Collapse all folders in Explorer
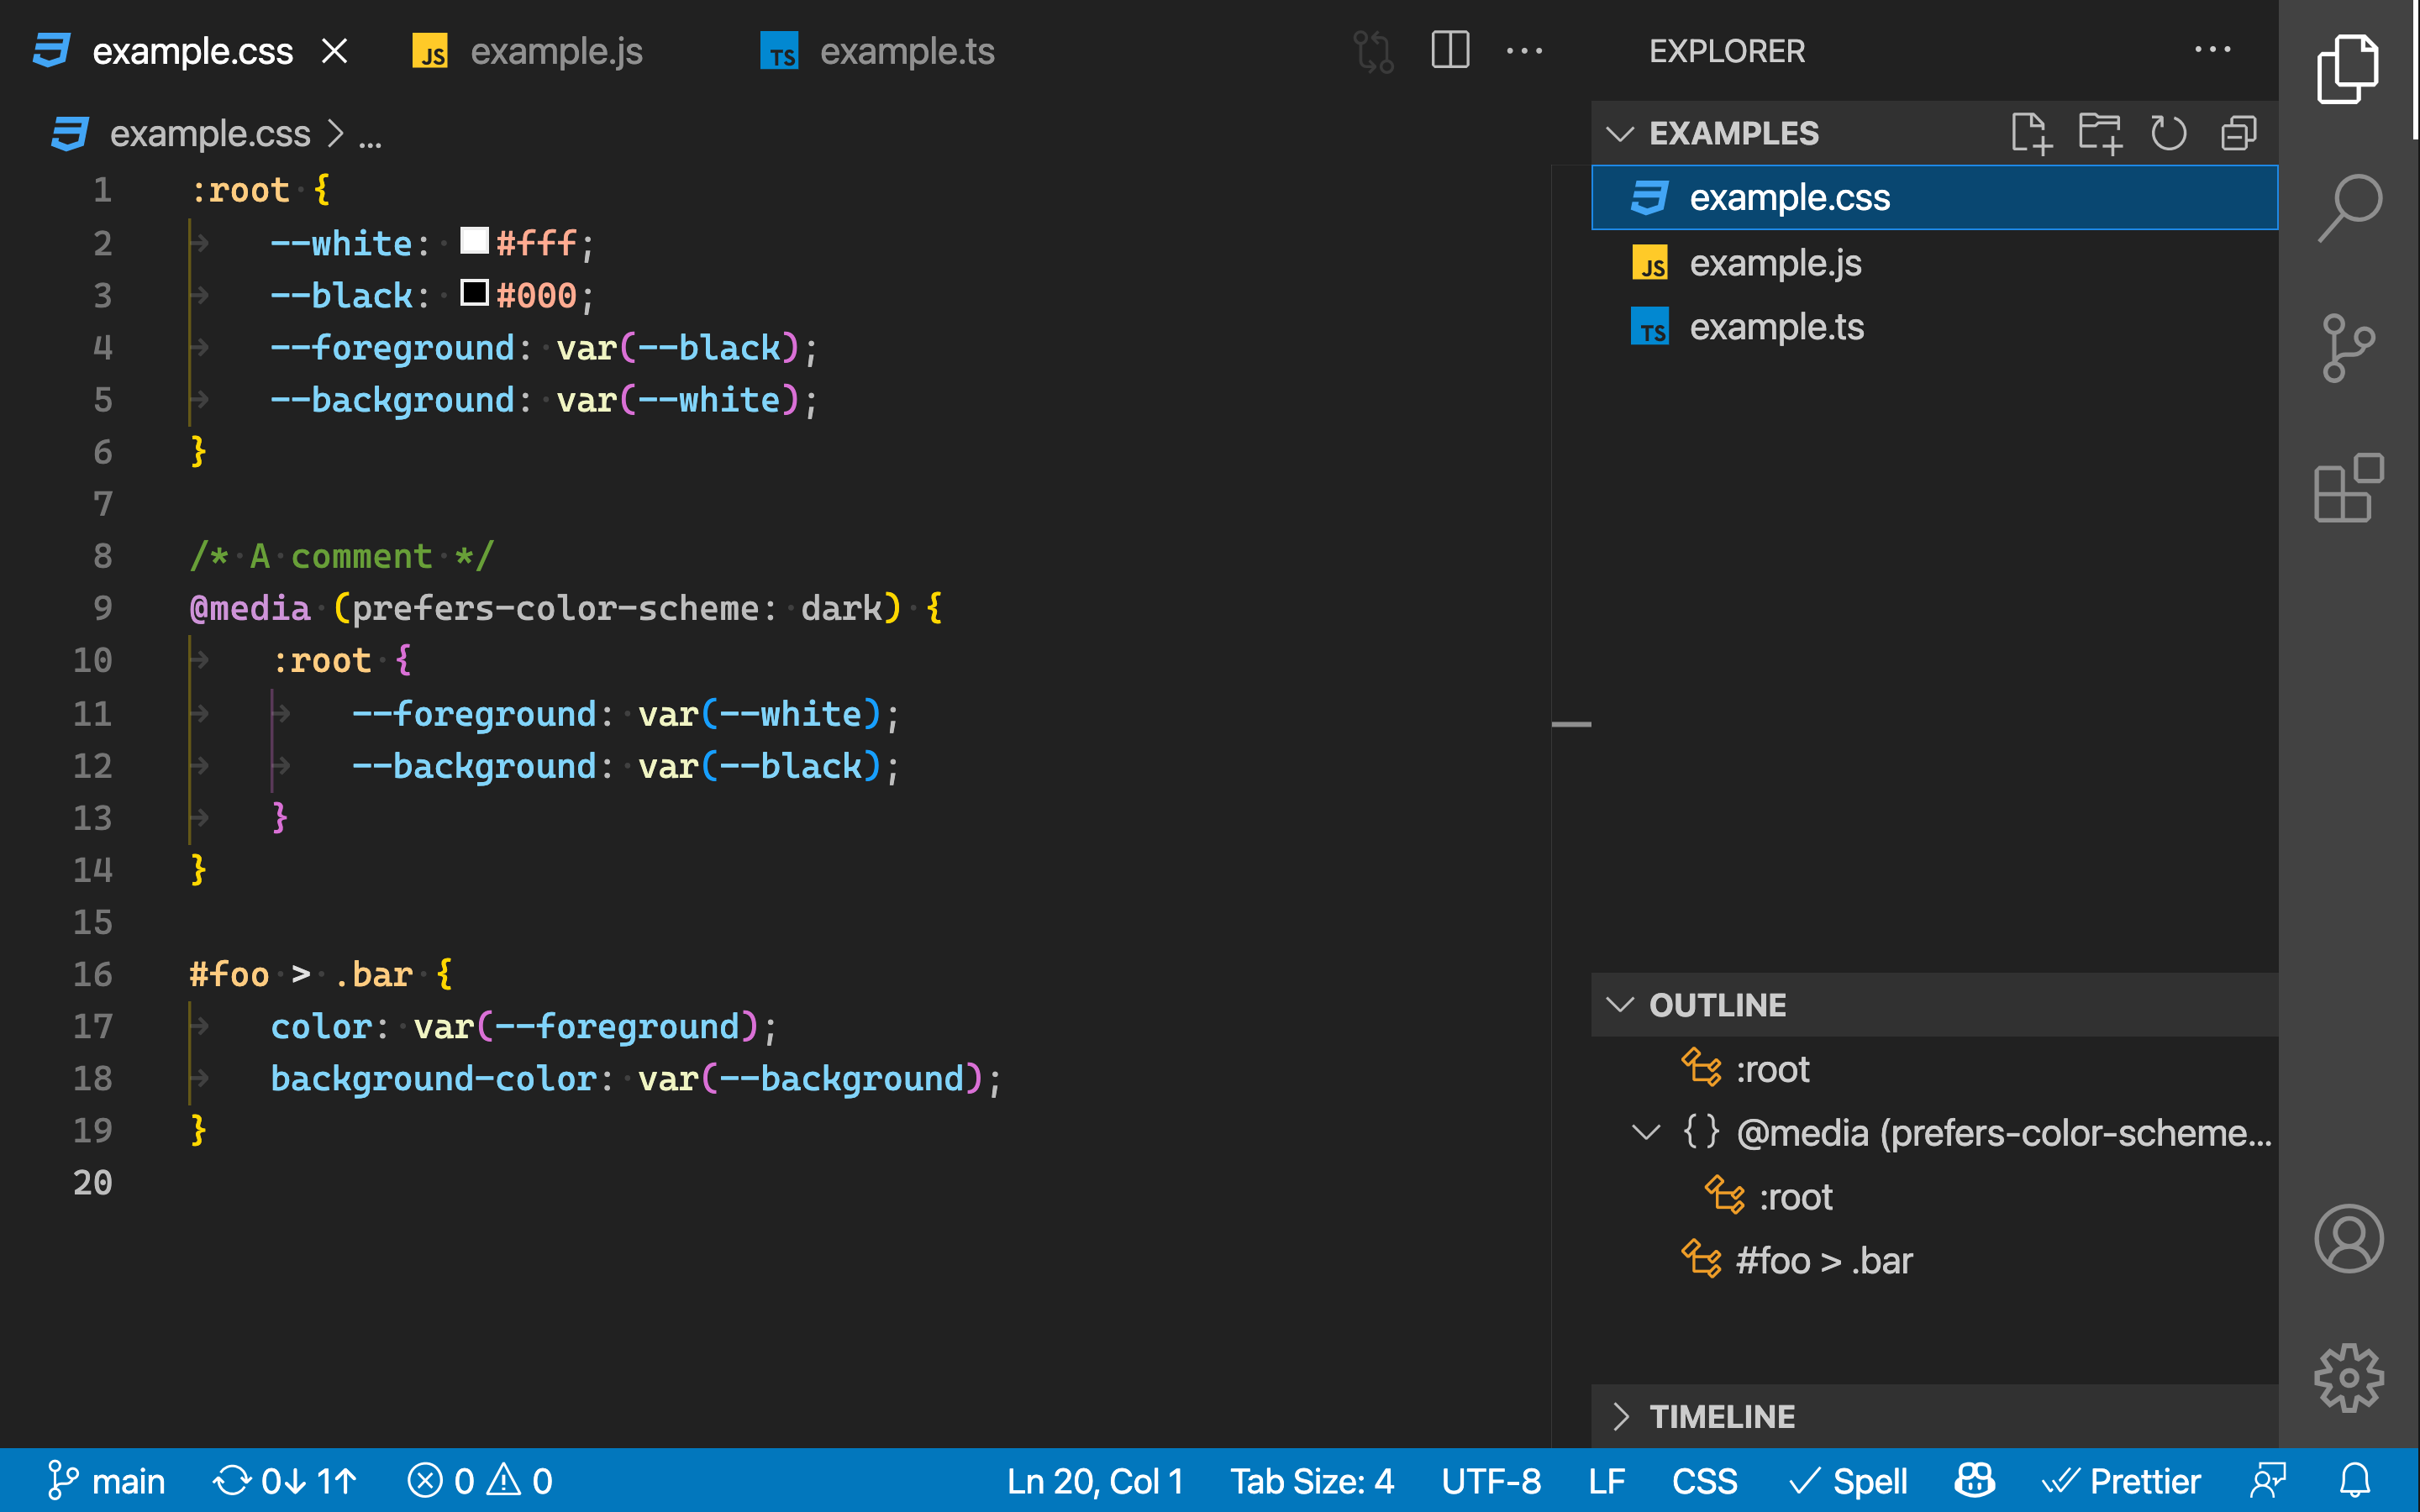2420x1512 pixels. (x=2238, y=133)
